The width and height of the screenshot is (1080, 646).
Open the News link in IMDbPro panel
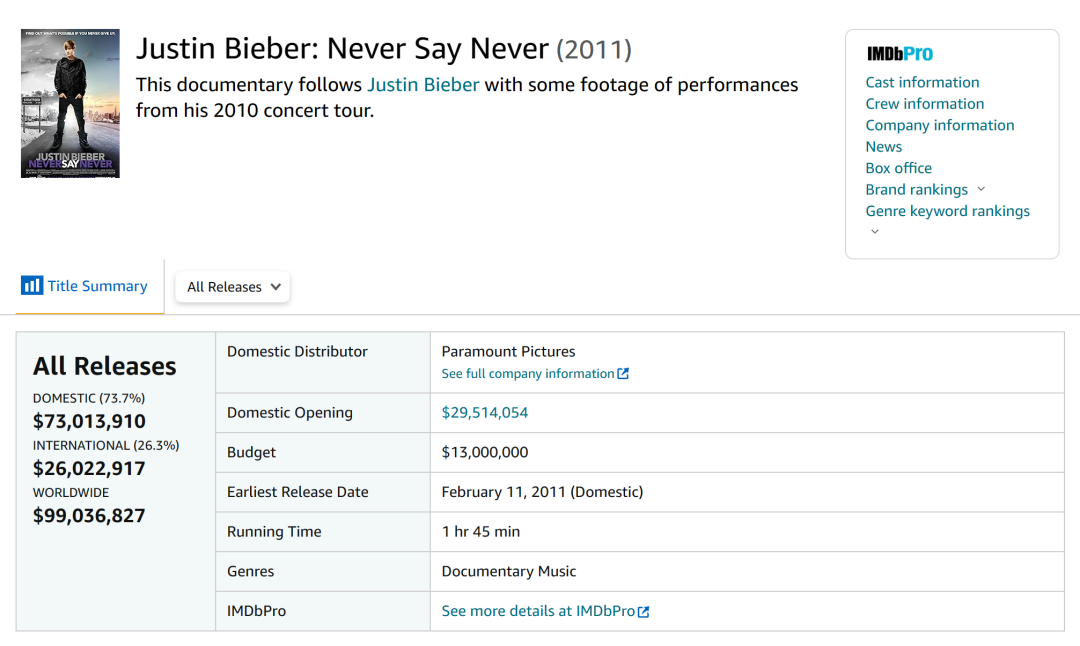[x=883, y=147]
